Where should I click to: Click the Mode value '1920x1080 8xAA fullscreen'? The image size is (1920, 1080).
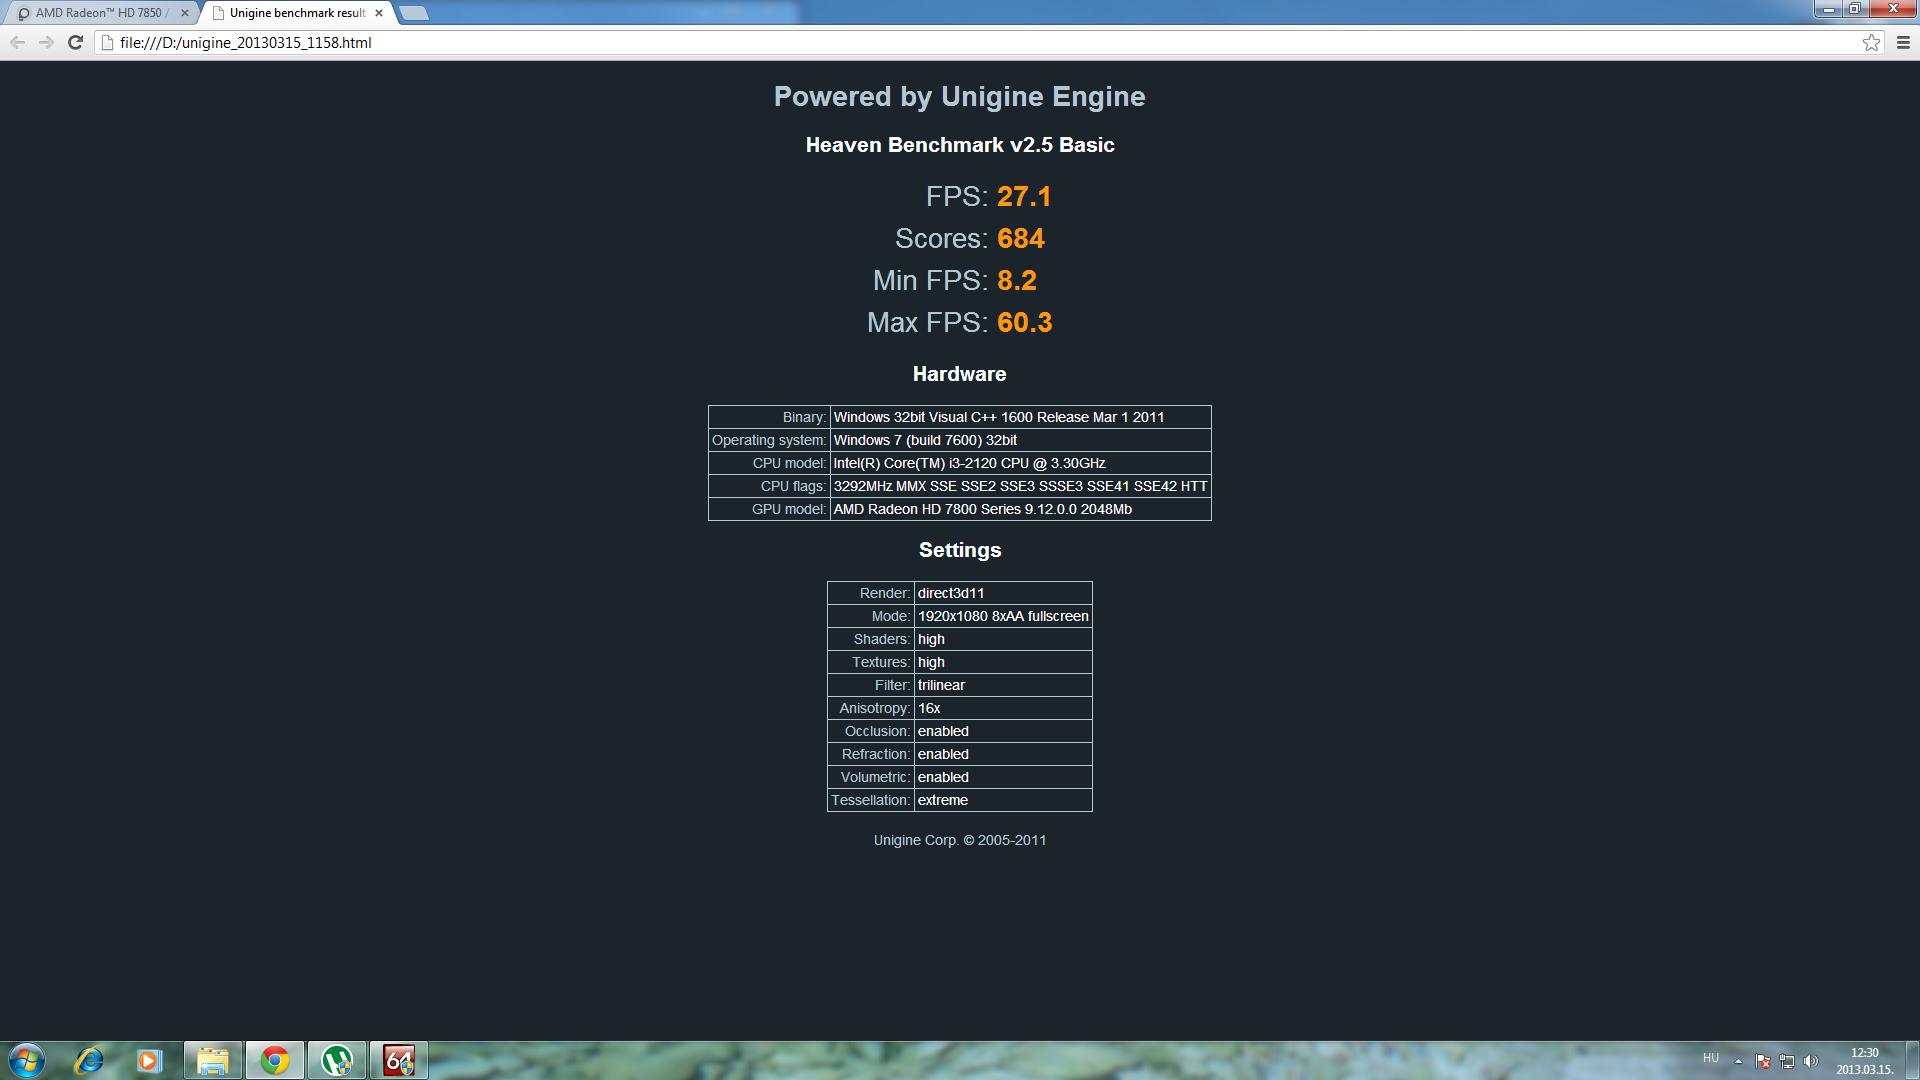click(1003, 616)
